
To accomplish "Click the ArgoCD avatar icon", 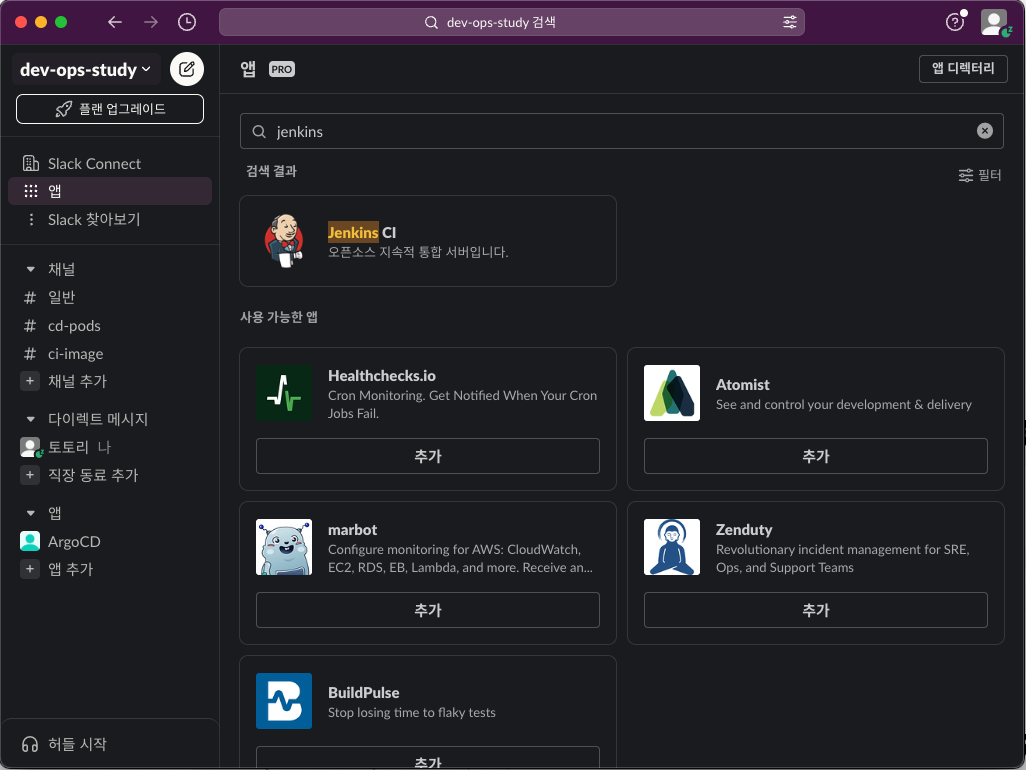I will pos(29,541).
